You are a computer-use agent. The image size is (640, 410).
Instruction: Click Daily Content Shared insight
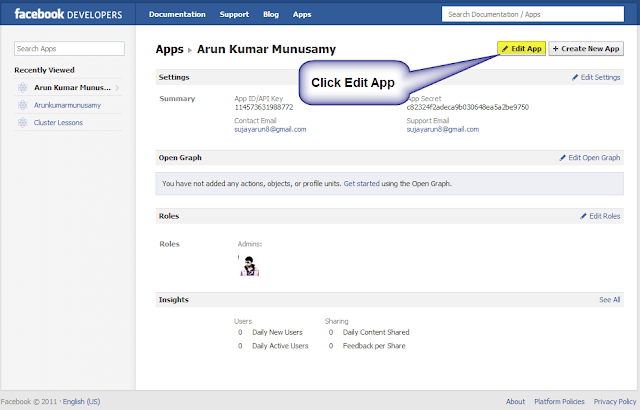376,332
